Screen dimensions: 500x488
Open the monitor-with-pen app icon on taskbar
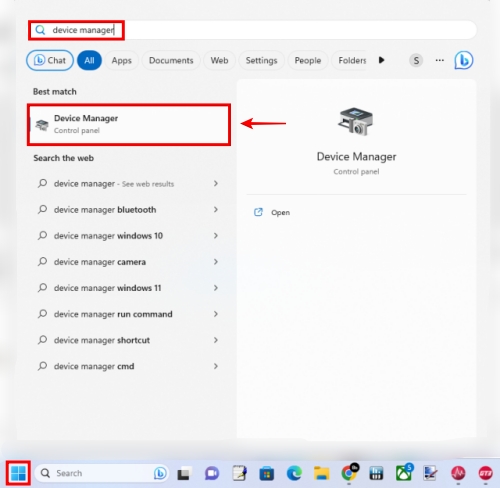pyautogui.click(x=430, y=473)
